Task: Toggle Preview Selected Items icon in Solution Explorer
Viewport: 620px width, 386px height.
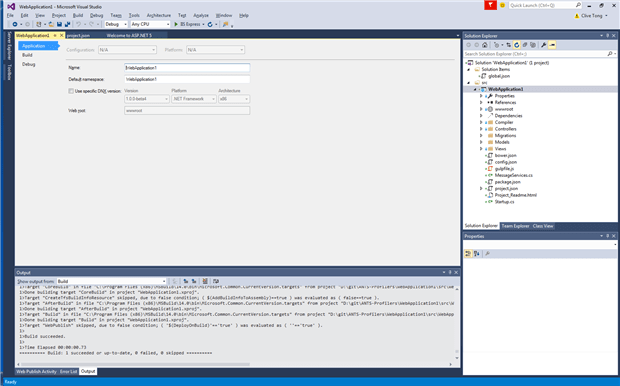Action: click(552, 45)
